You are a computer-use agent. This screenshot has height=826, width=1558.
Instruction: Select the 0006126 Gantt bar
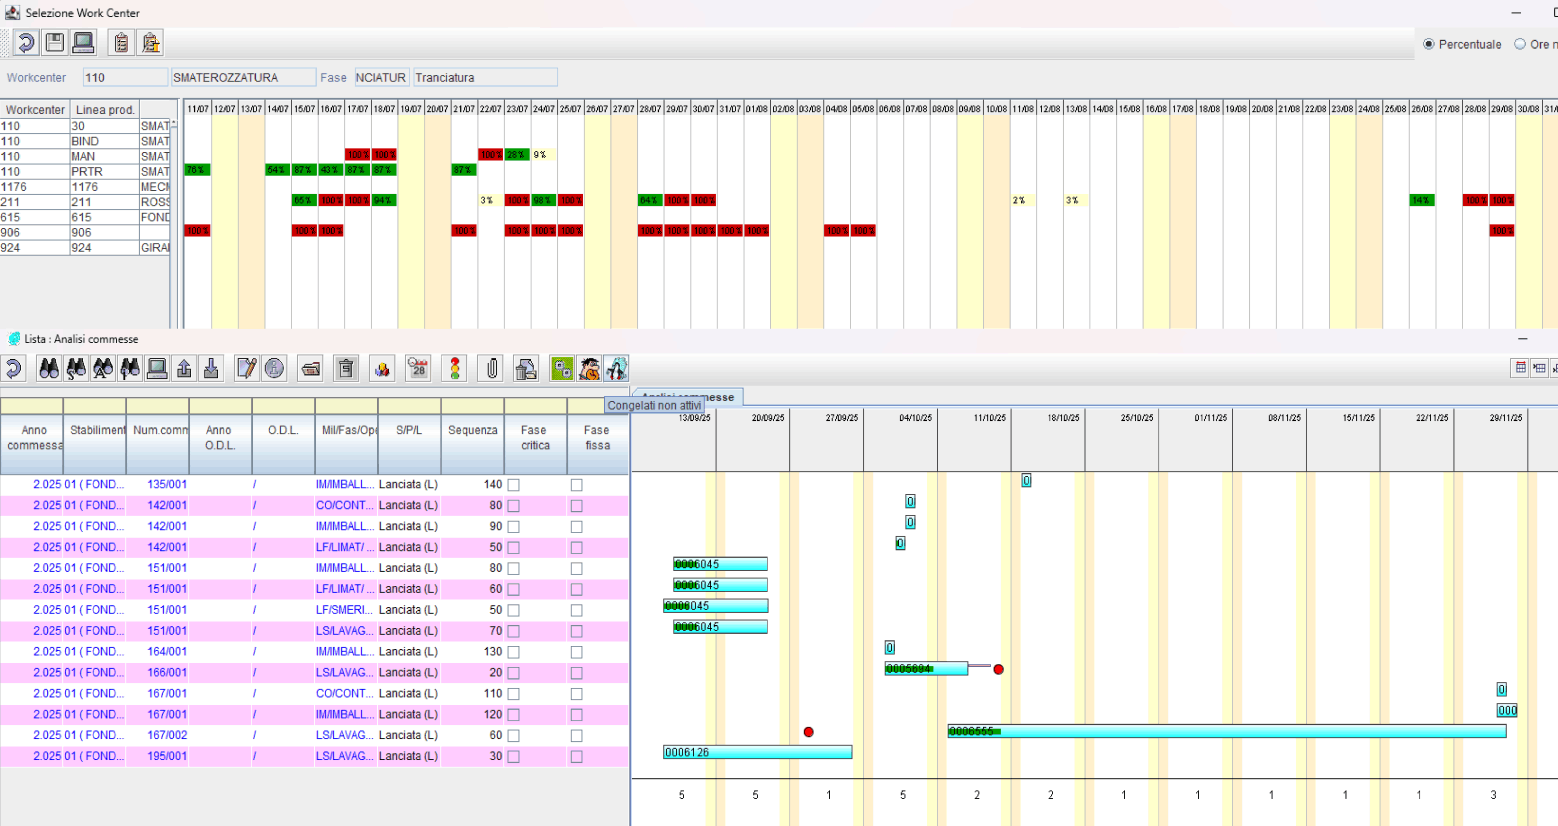tap(757, 752)
